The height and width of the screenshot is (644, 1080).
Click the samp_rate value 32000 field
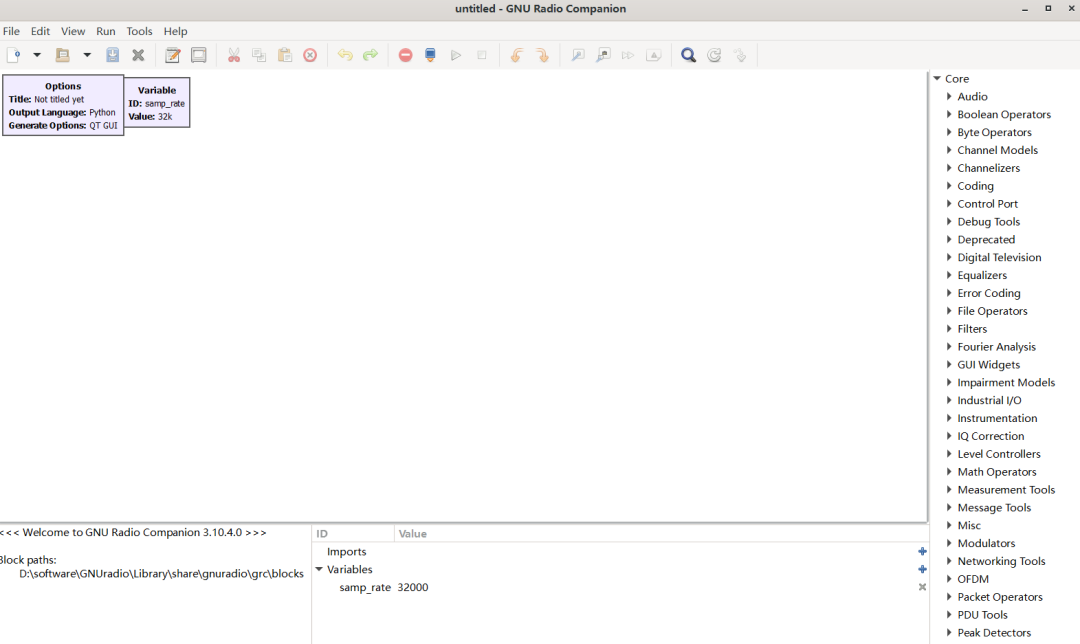(413, 588)
